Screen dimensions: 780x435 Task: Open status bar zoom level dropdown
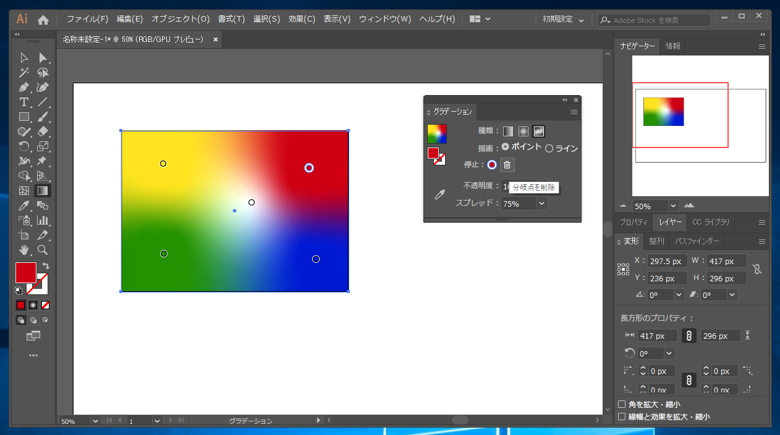[x=95, y=421]
